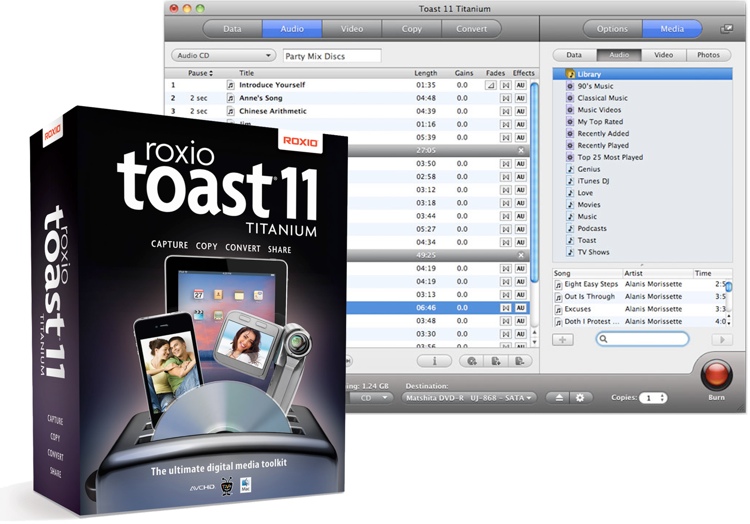Eject the disc with the eject icon
Viewport: 750px width, 524px height.
559,398
